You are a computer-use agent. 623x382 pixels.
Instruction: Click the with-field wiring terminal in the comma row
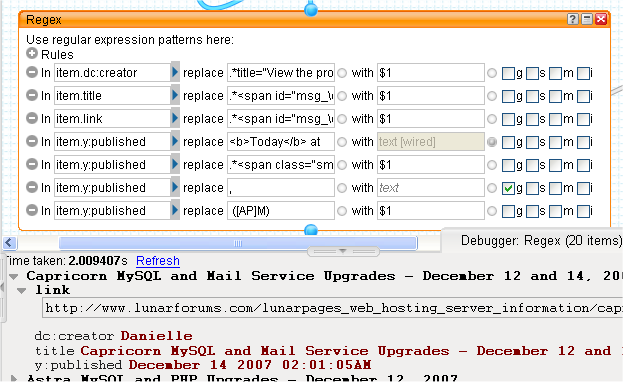click(492, 188)
